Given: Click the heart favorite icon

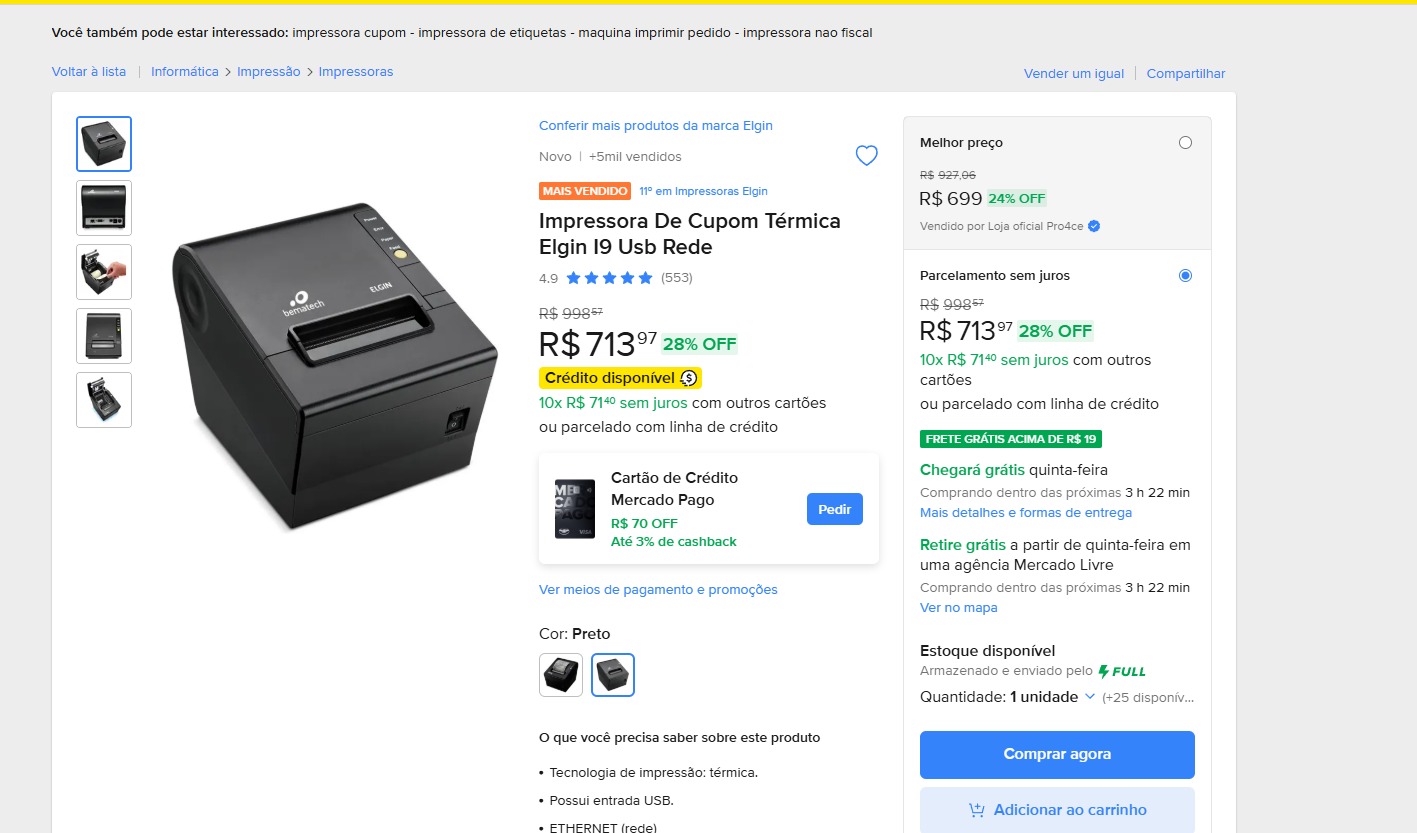Looking at the screenshot, I should pos(866,156).
